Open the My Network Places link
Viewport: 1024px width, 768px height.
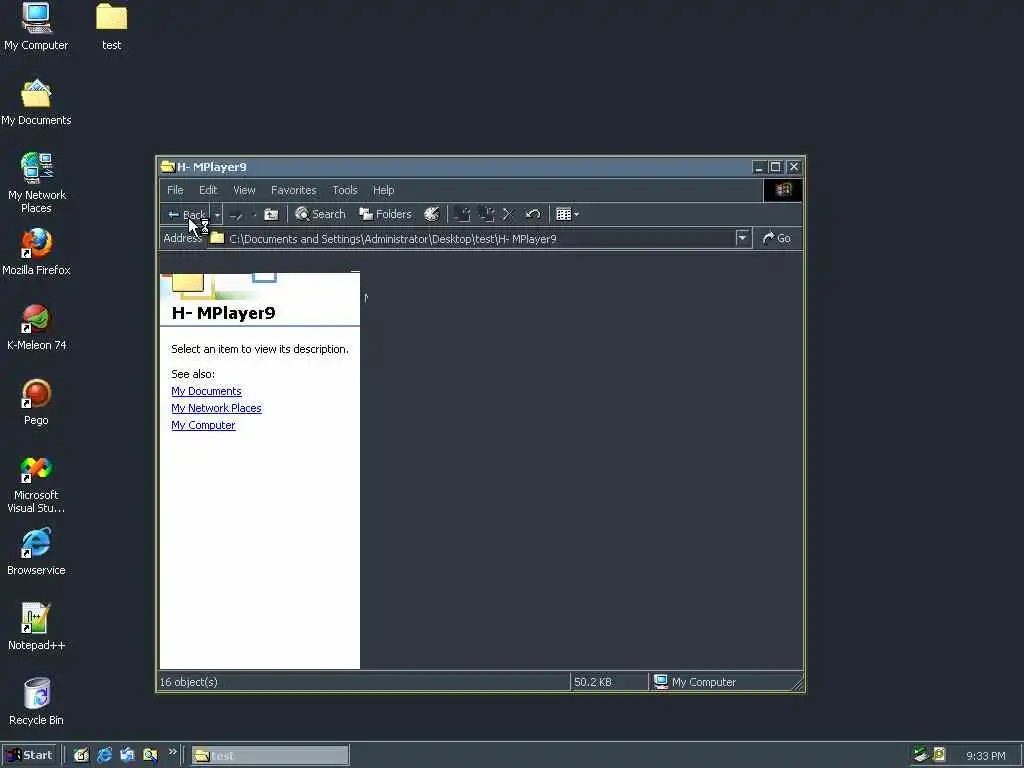click(x=216, y=408)
